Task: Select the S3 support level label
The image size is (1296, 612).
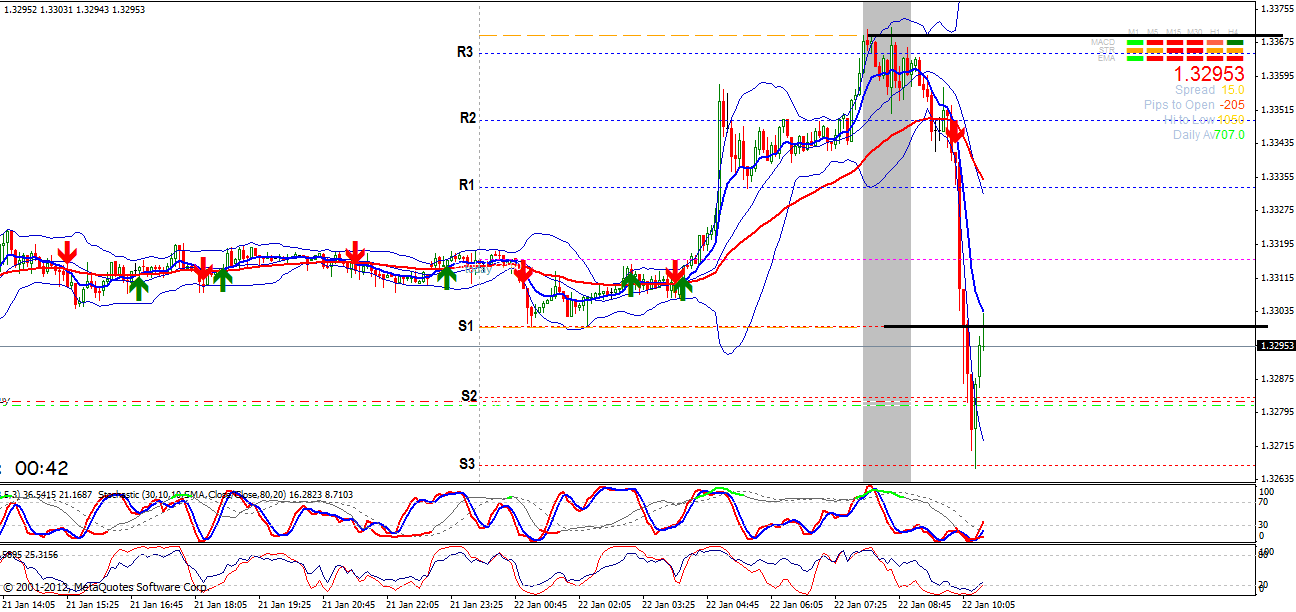Action: click(467, 463)
